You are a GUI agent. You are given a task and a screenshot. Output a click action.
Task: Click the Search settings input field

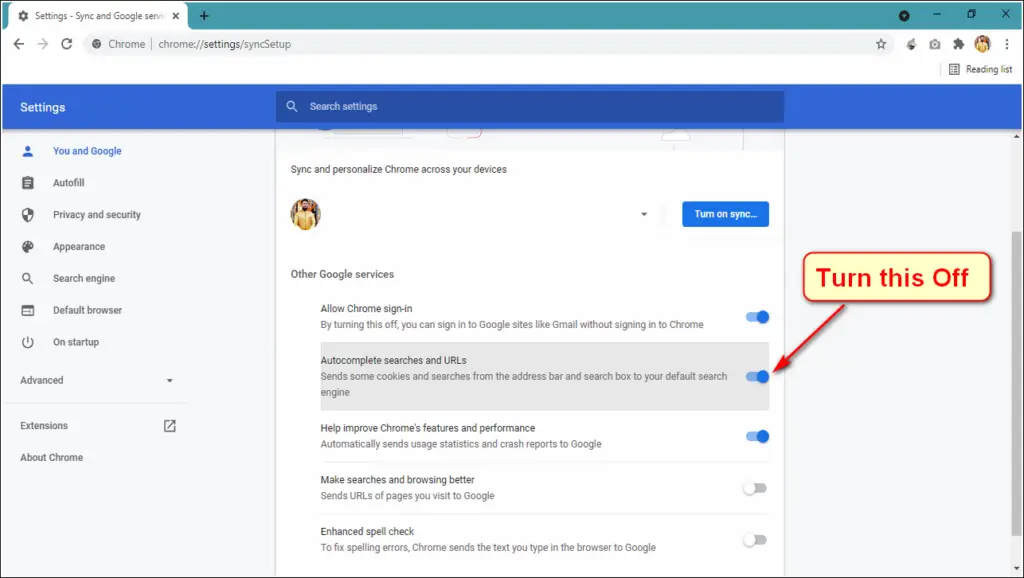pyautogui.click(x=530, y=106)
